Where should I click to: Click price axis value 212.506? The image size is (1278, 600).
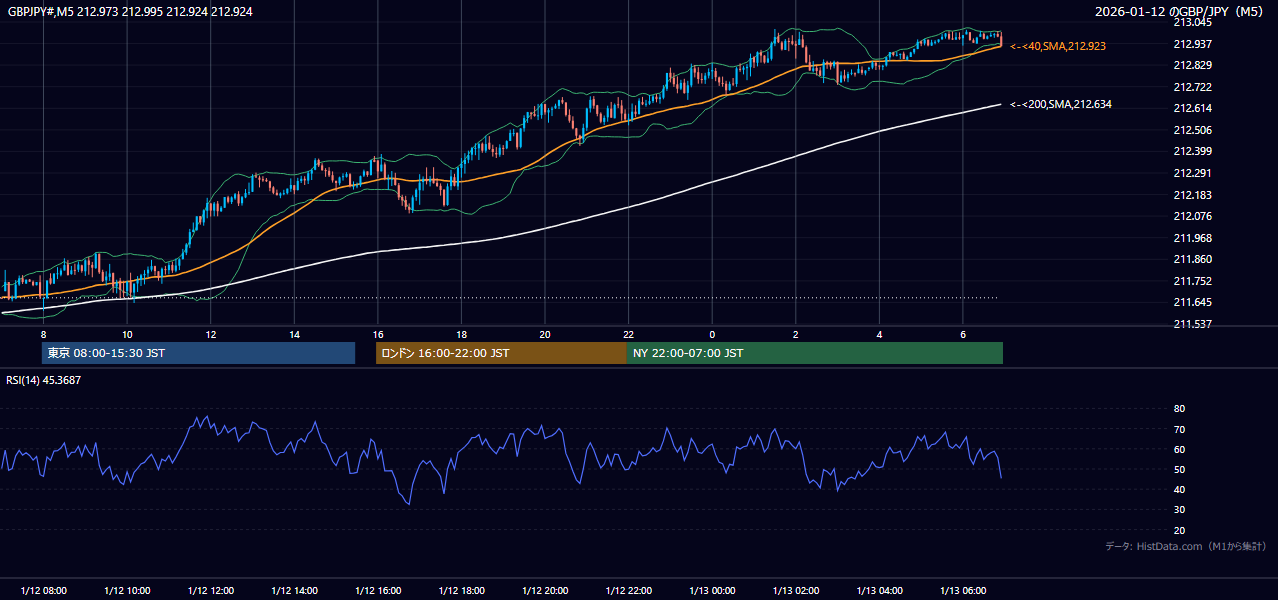(x=1192, y=130)
